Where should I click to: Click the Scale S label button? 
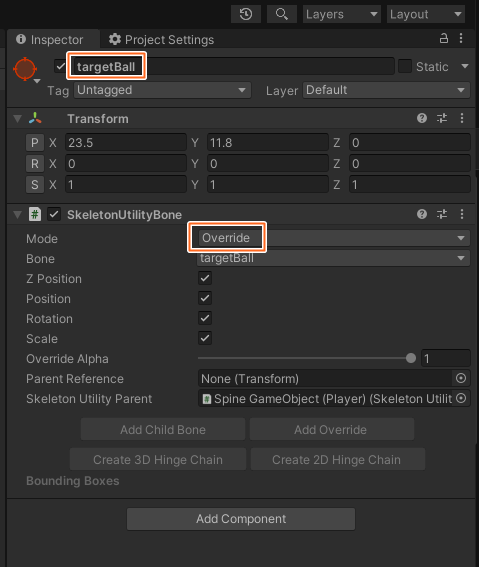pyautogui.click(x=35, y=185)
